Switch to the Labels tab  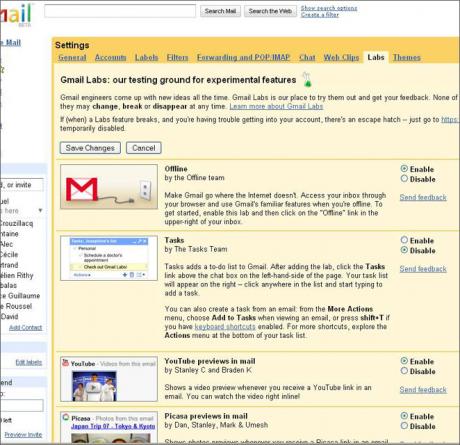coord(146,57)
